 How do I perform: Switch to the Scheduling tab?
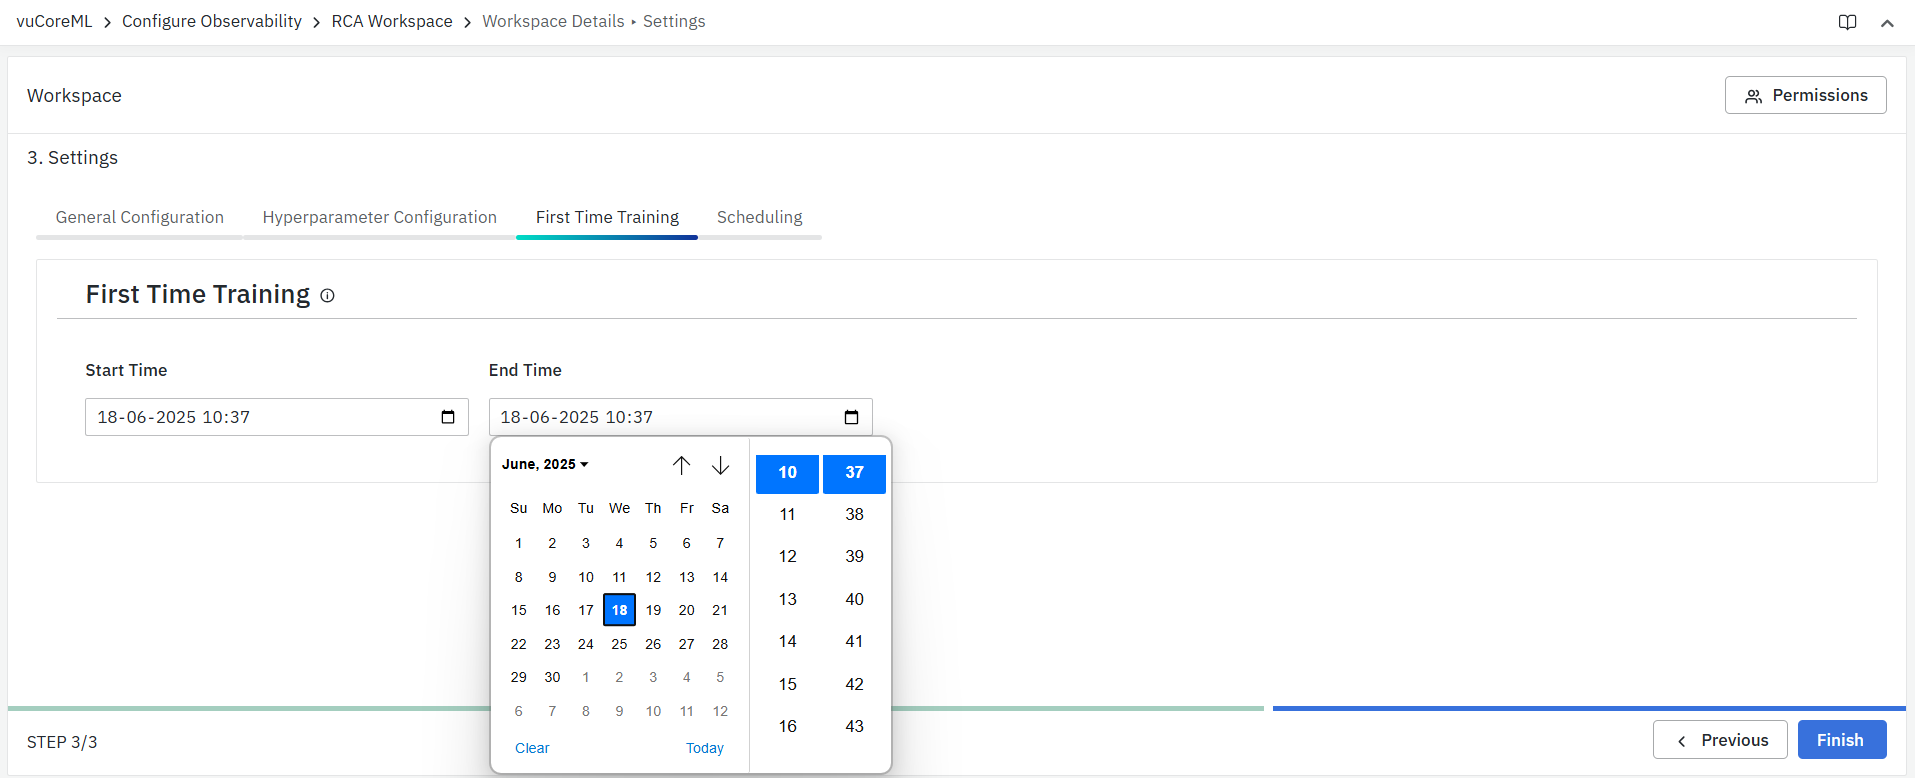click(759, 217)
